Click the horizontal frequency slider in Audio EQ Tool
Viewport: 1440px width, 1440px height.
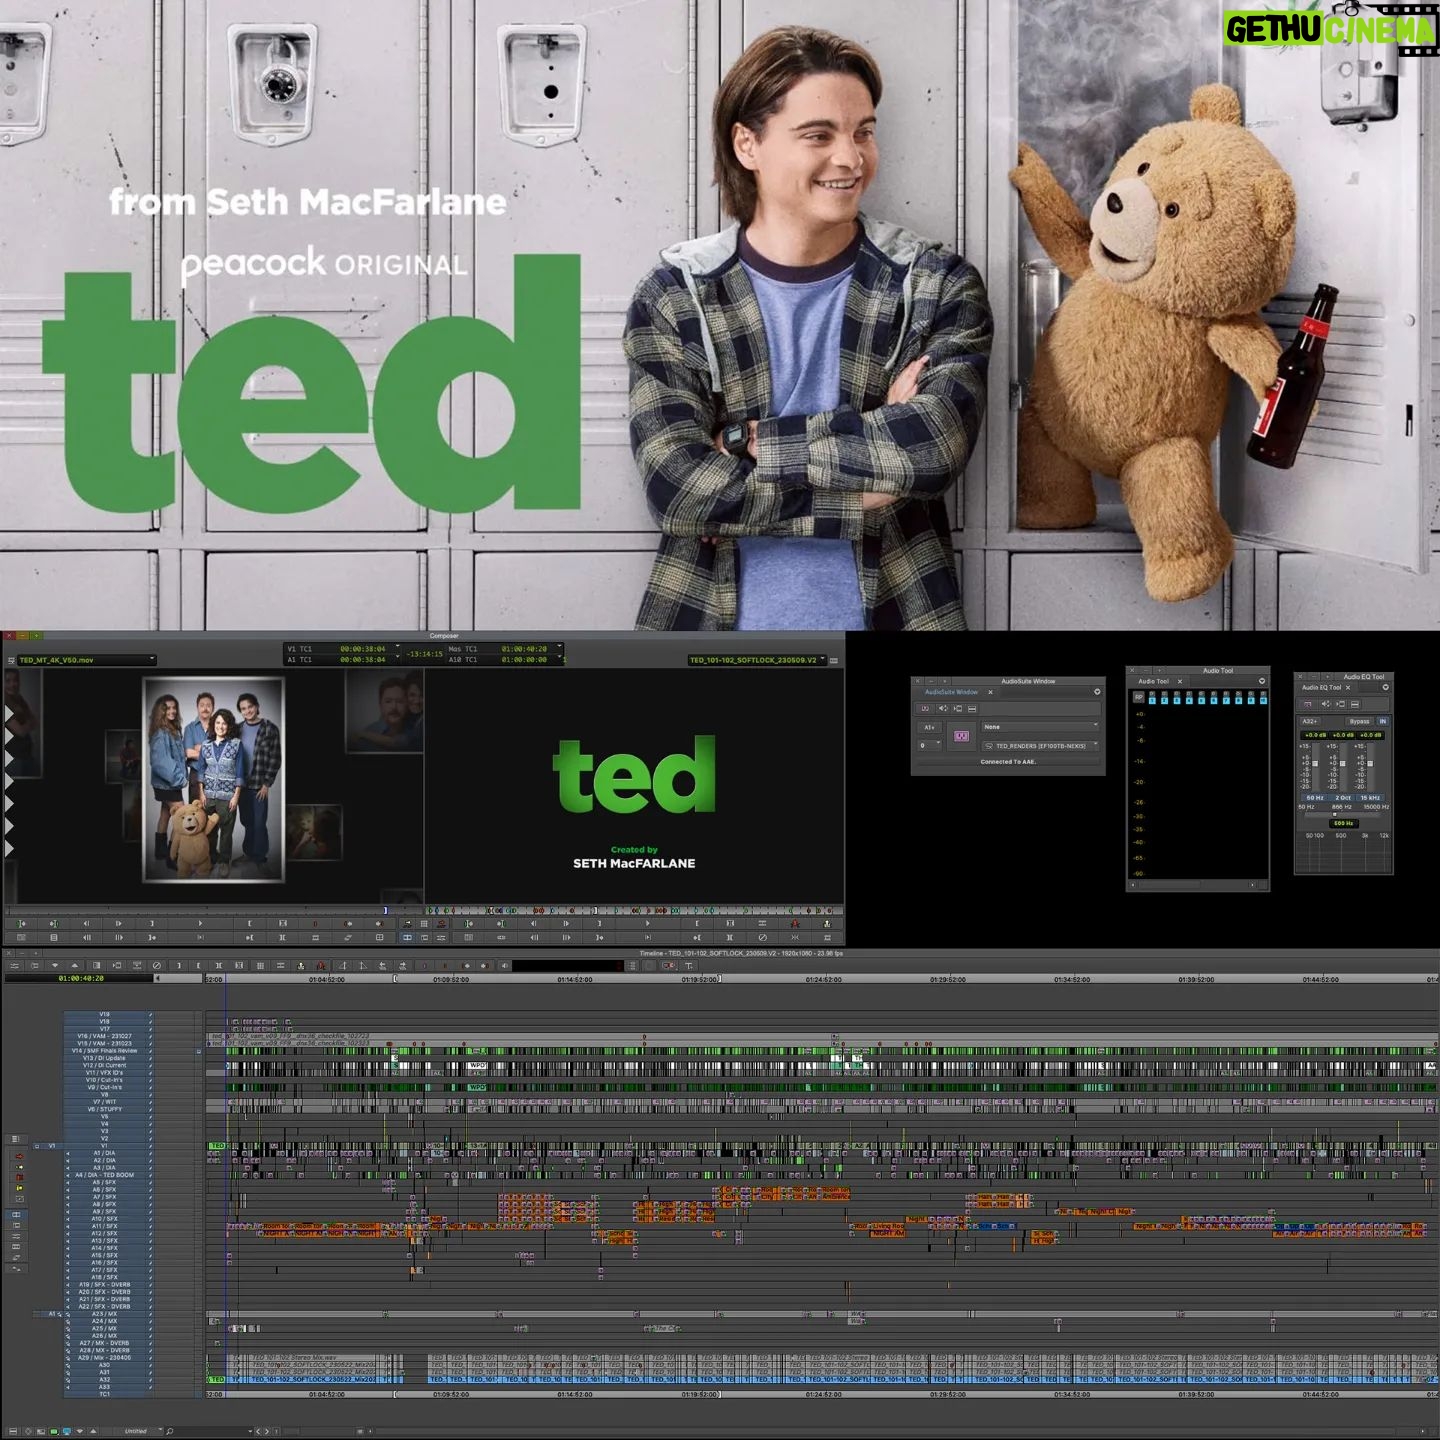1342,814
